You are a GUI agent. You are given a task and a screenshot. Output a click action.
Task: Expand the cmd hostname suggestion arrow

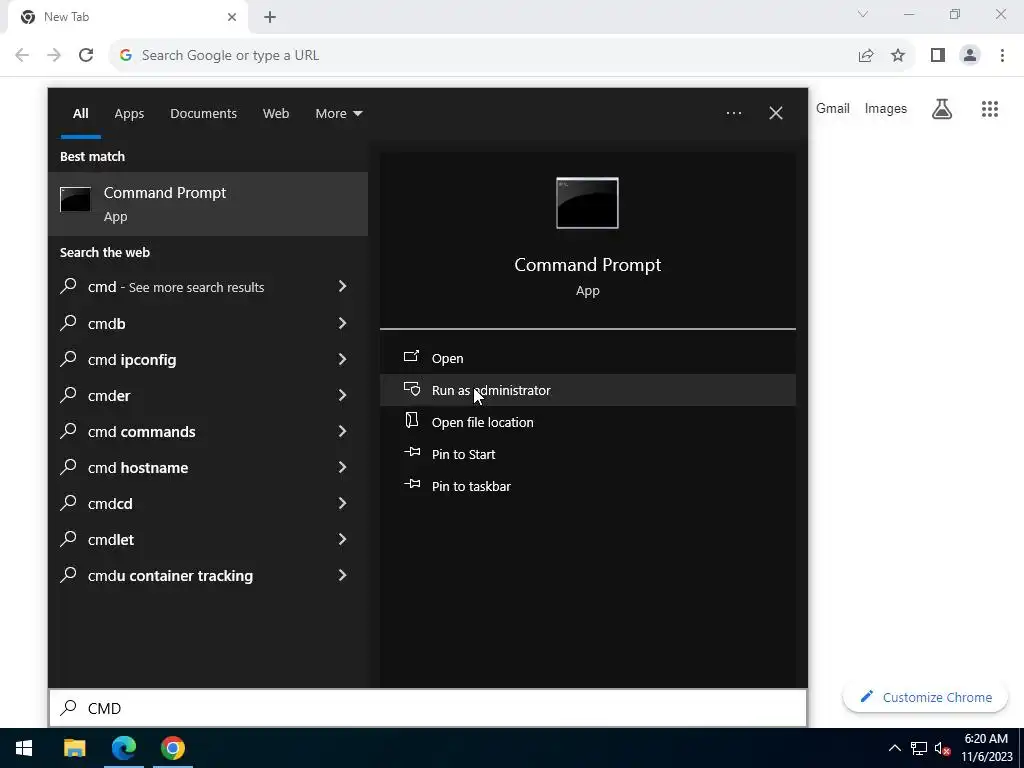[x=342, y=466]
